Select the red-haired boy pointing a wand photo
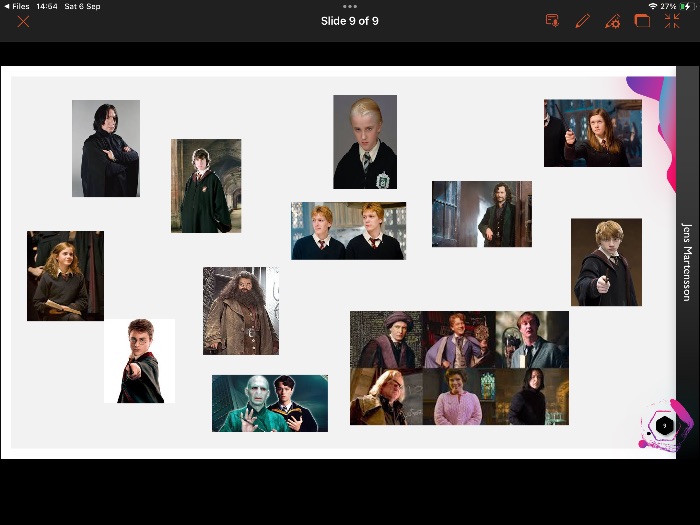This screenshot has width=700, height=525. coord(606,262)
